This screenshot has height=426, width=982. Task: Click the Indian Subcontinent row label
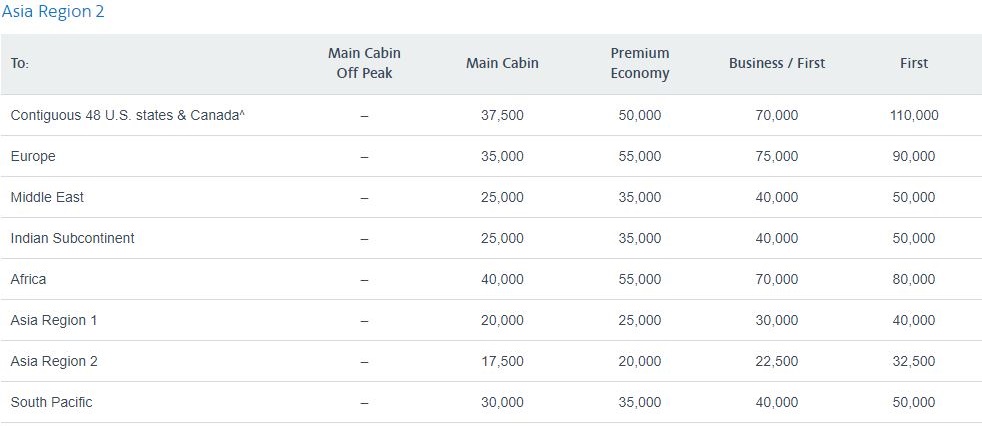coord(72,238)
